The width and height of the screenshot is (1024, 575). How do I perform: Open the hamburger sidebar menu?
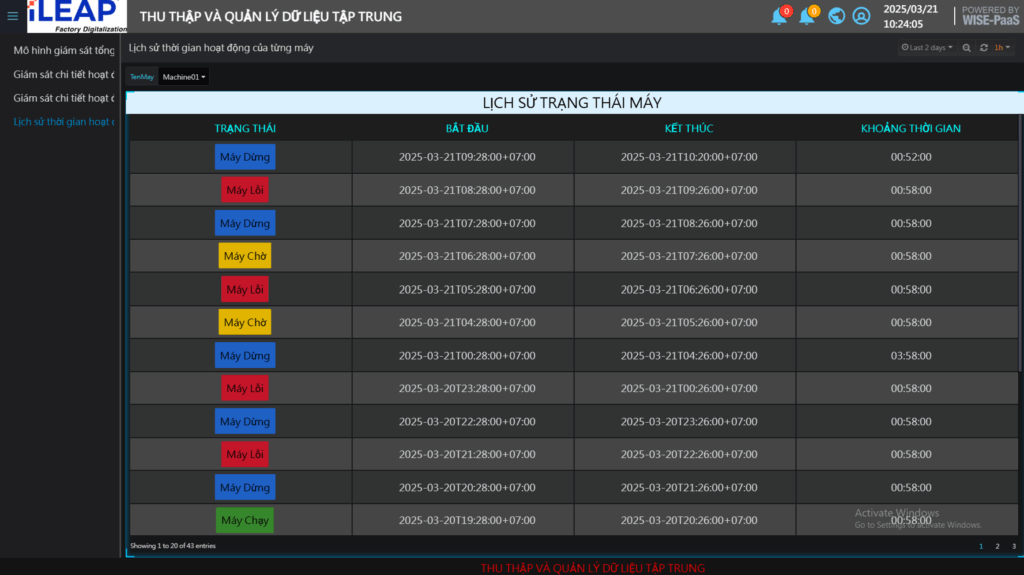[x=13, y=16]
